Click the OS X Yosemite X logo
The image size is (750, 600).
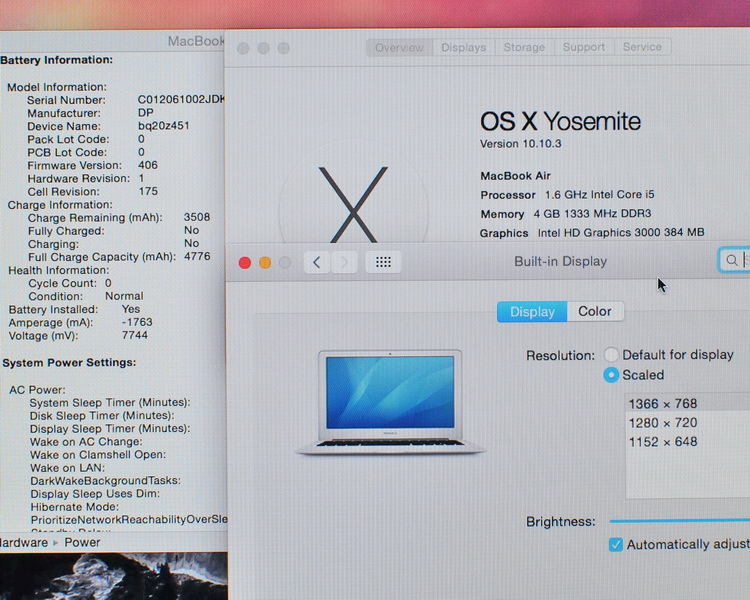point(353,205)
